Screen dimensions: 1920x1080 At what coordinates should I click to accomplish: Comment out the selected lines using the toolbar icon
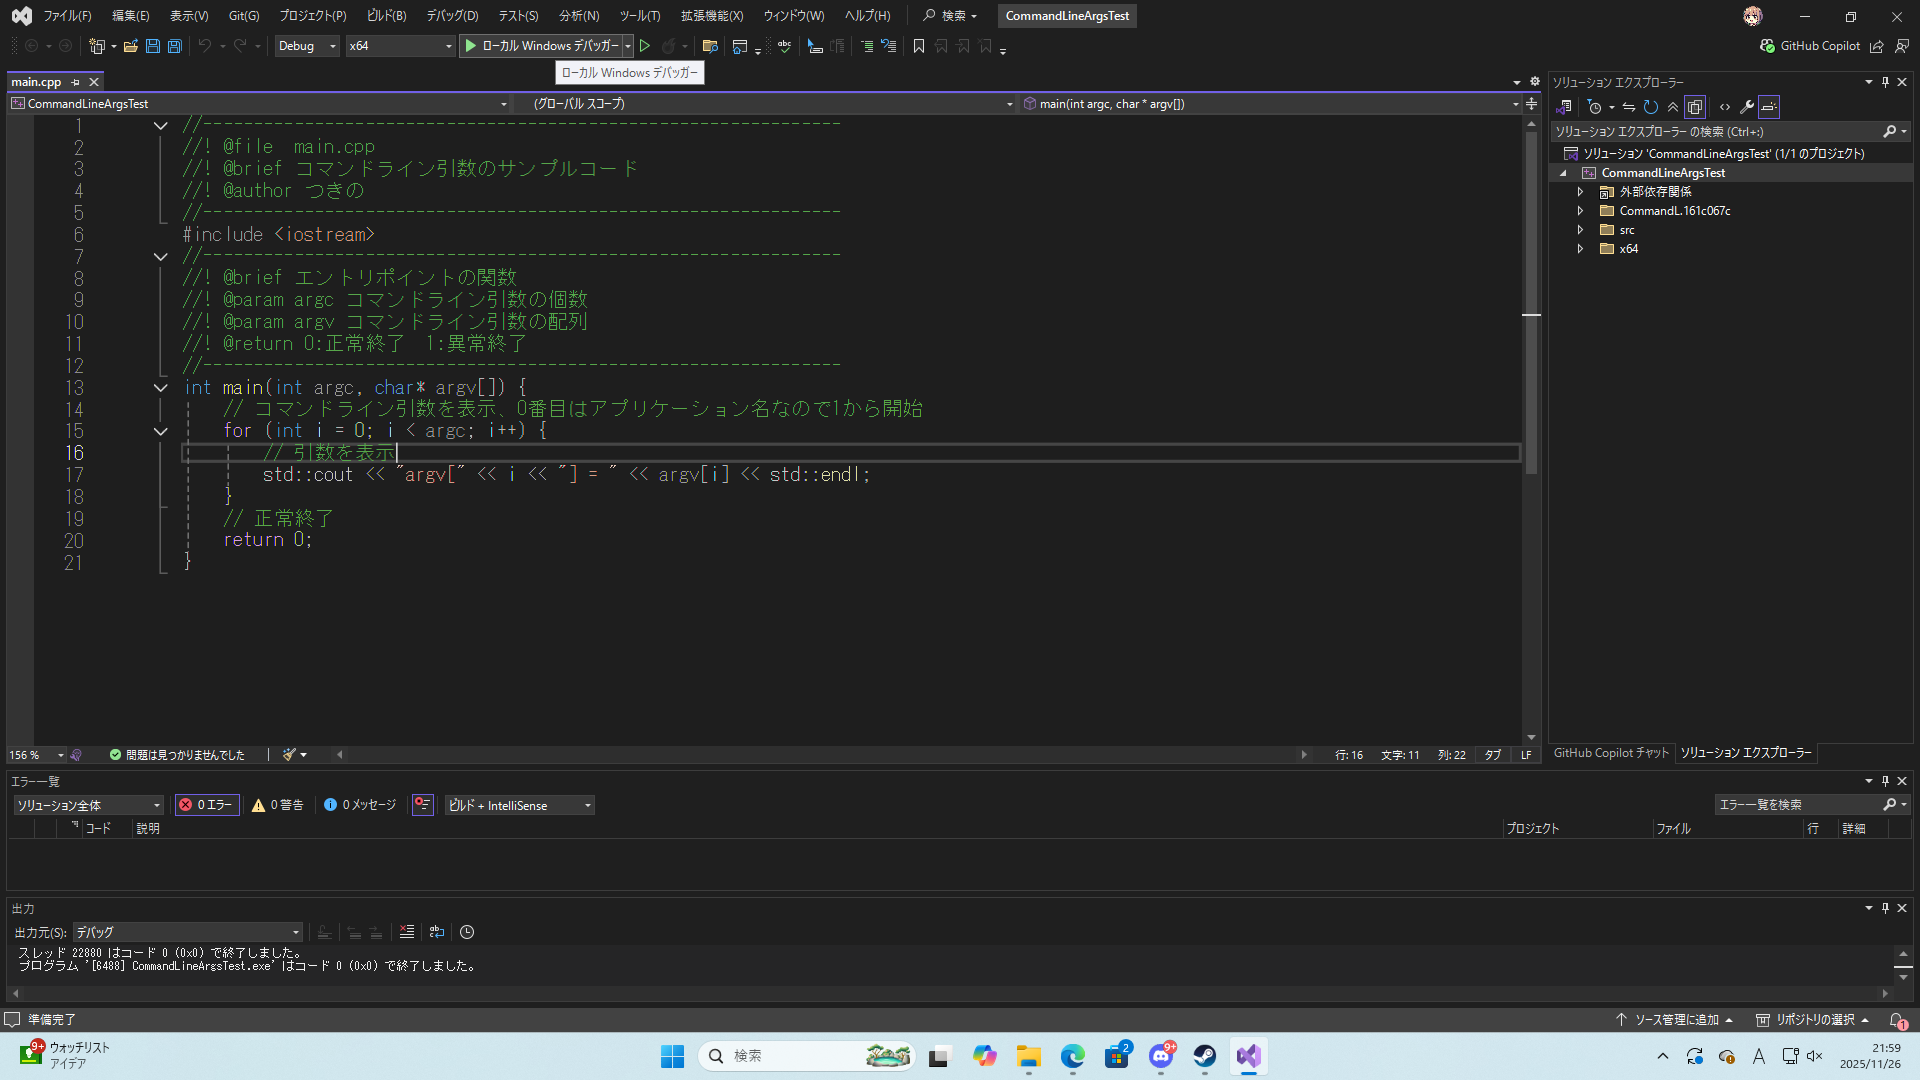(x=867, y=46)
